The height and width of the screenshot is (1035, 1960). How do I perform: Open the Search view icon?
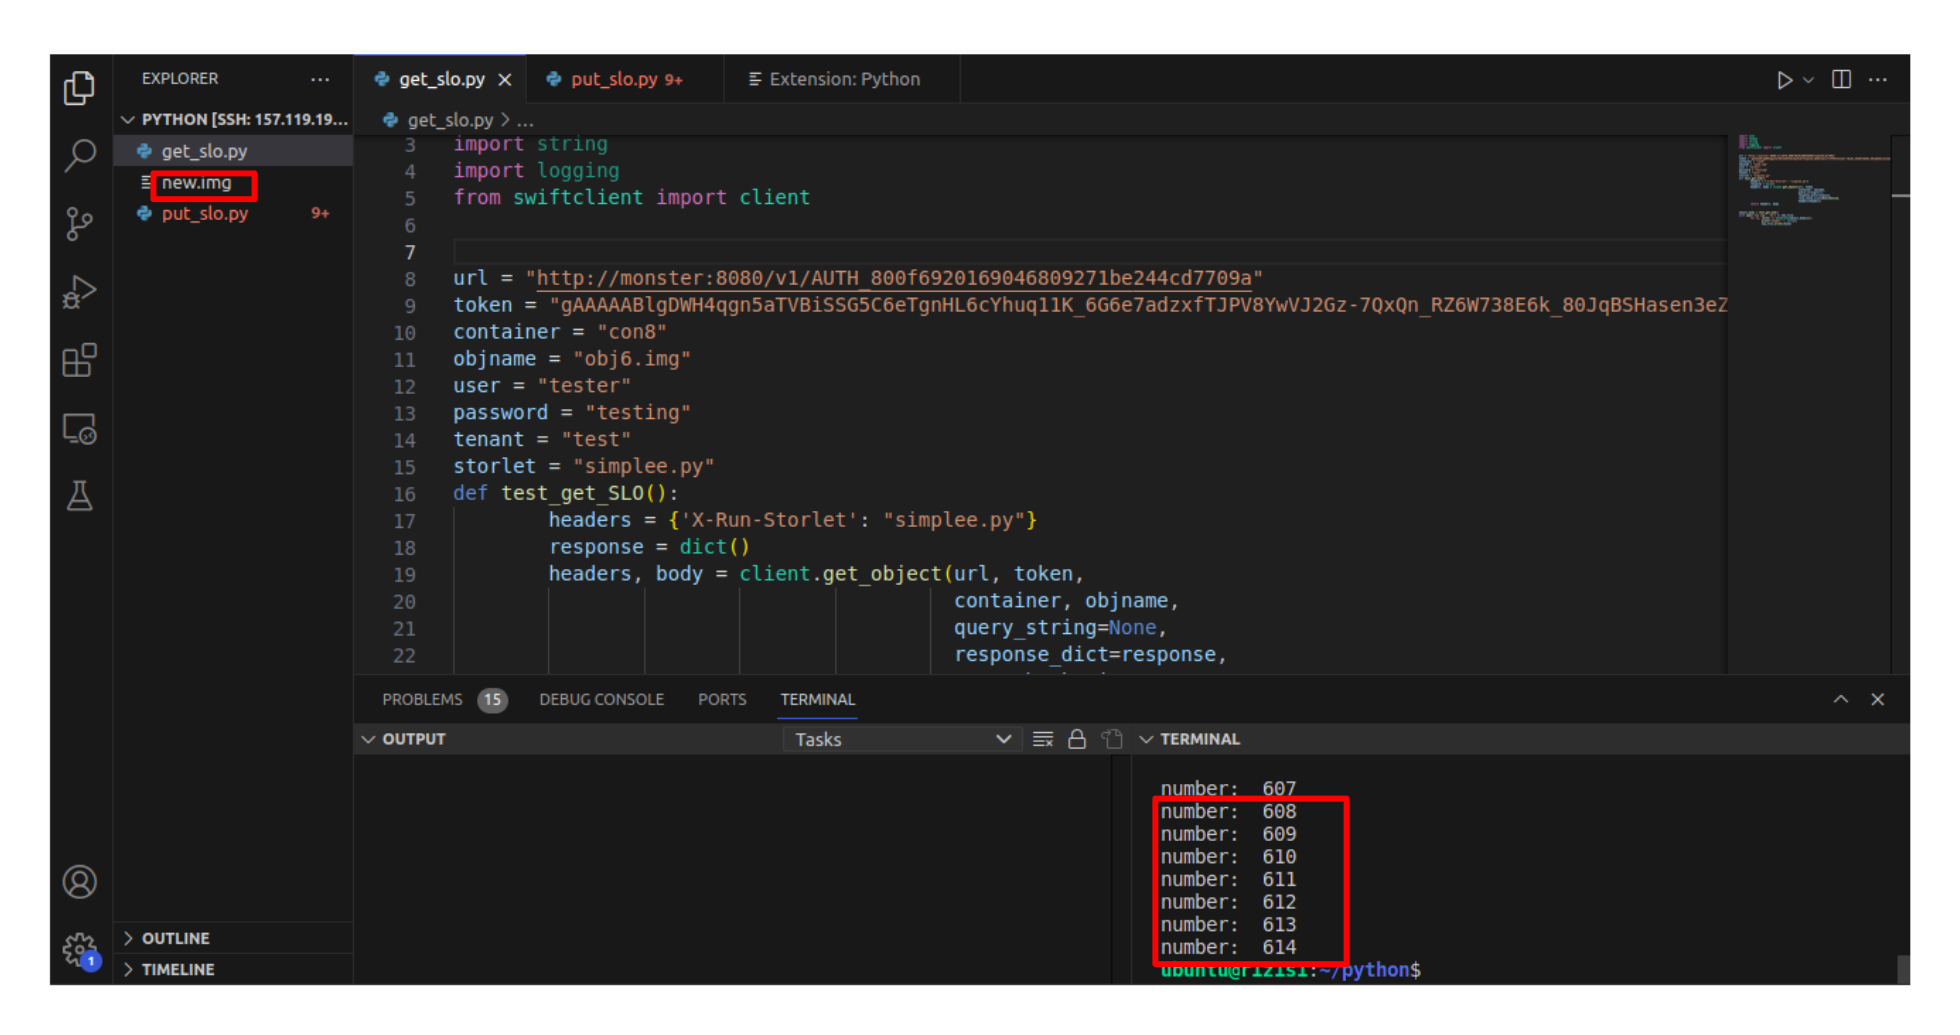tap(79, 155)
